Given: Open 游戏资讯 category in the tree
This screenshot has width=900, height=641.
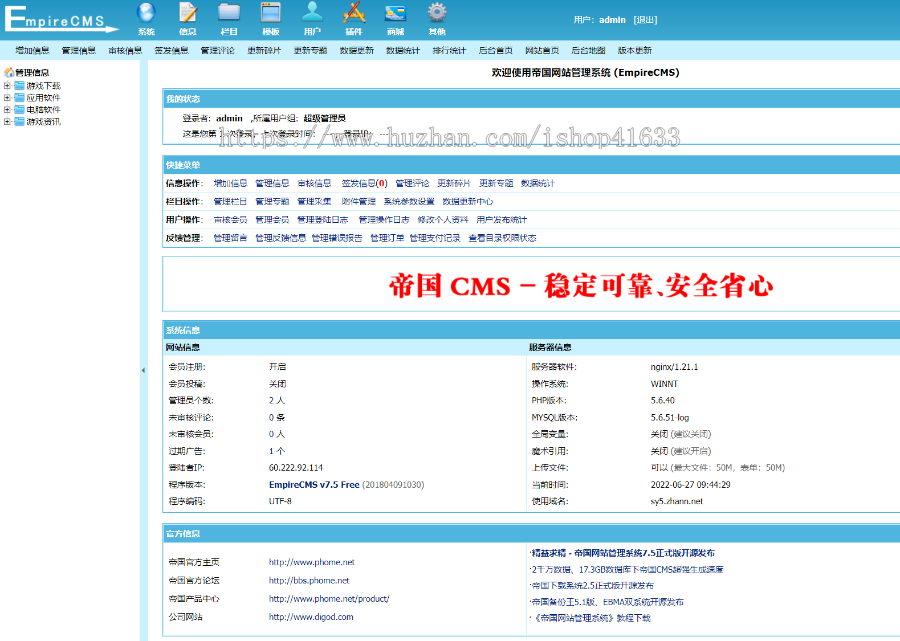Looking at the screenshot, I should pos(43,122).
